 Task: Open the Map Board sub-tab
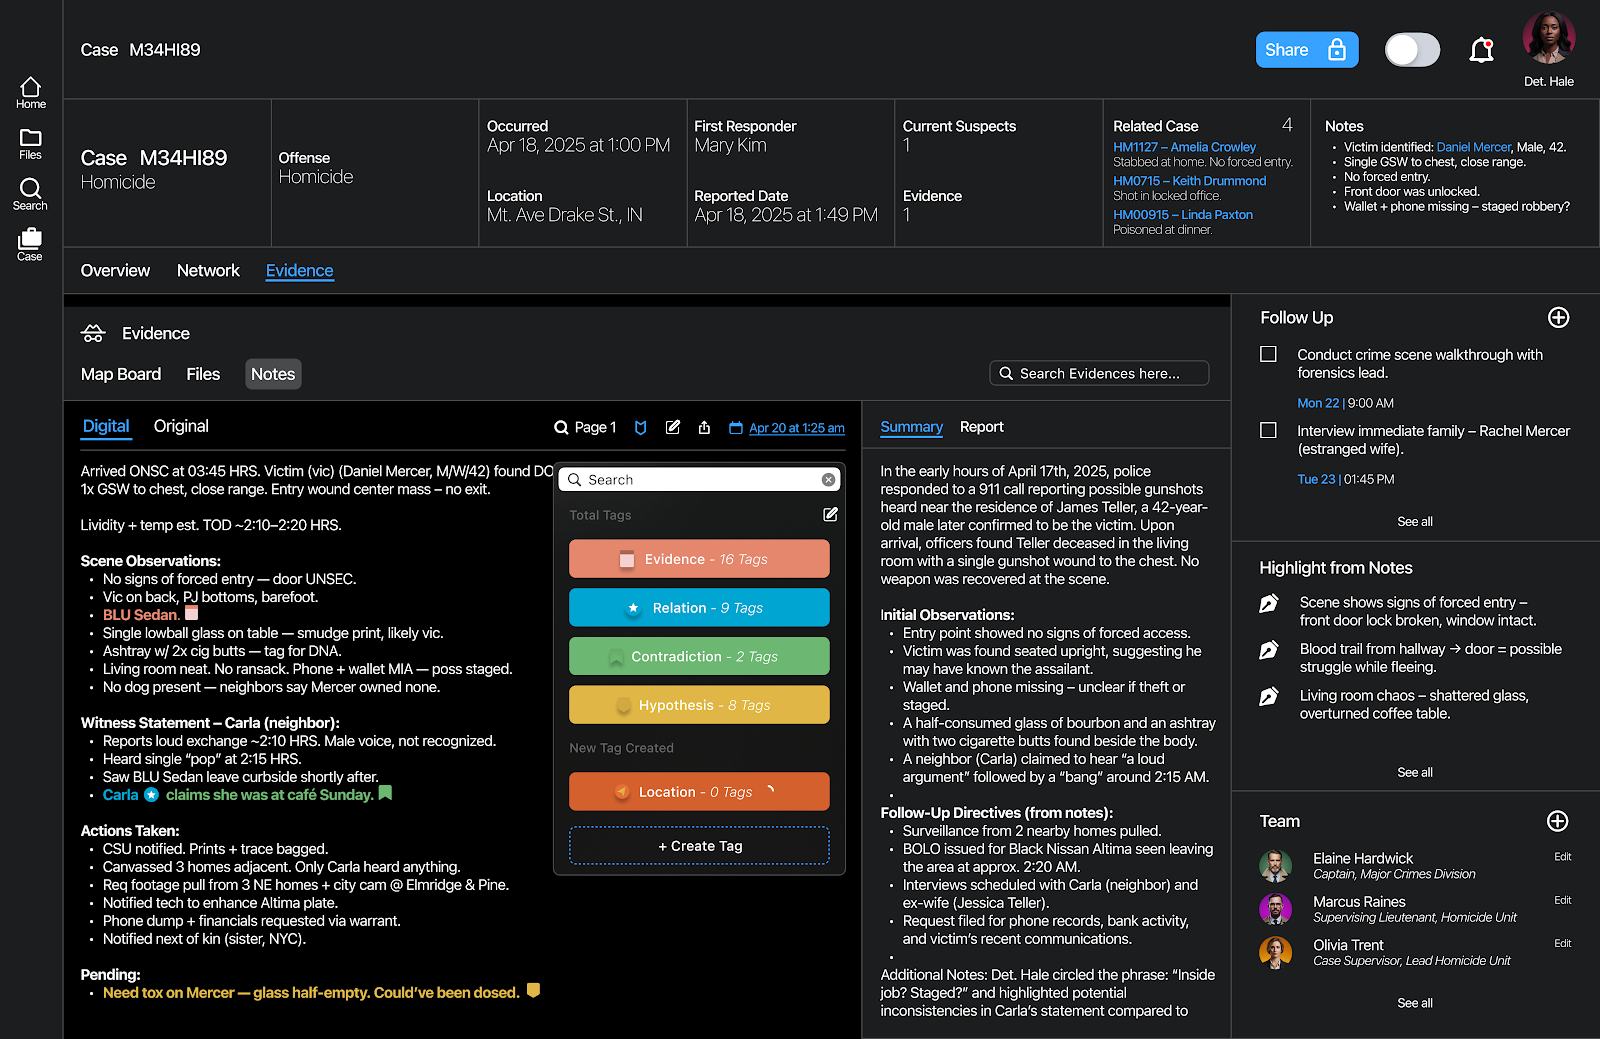pyautogui.click(x=121, y=374)
